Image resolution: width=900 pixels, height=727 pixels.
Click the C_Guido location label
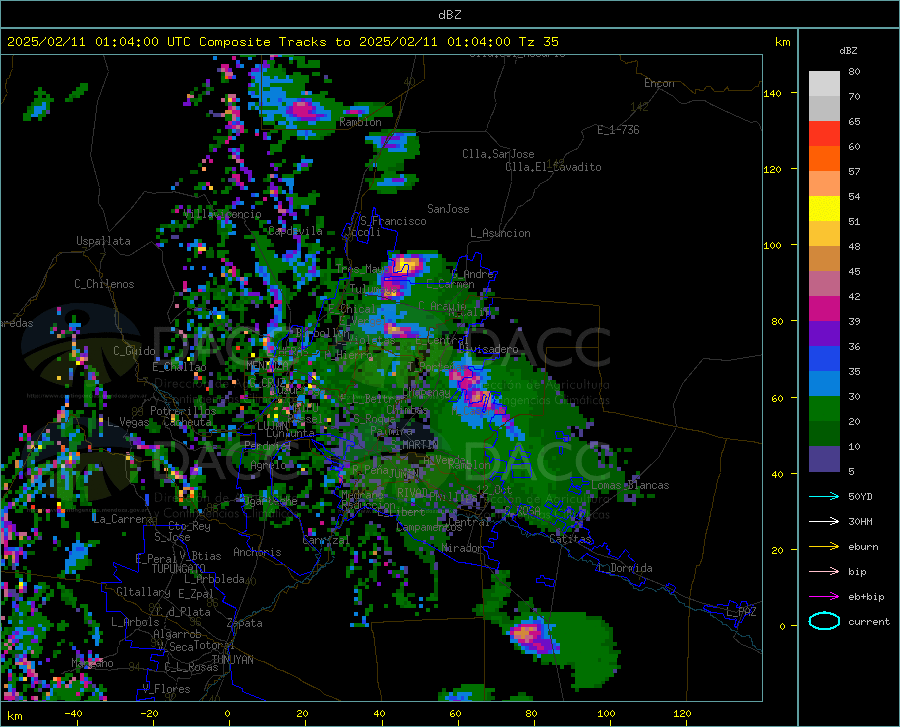[134, 351]
